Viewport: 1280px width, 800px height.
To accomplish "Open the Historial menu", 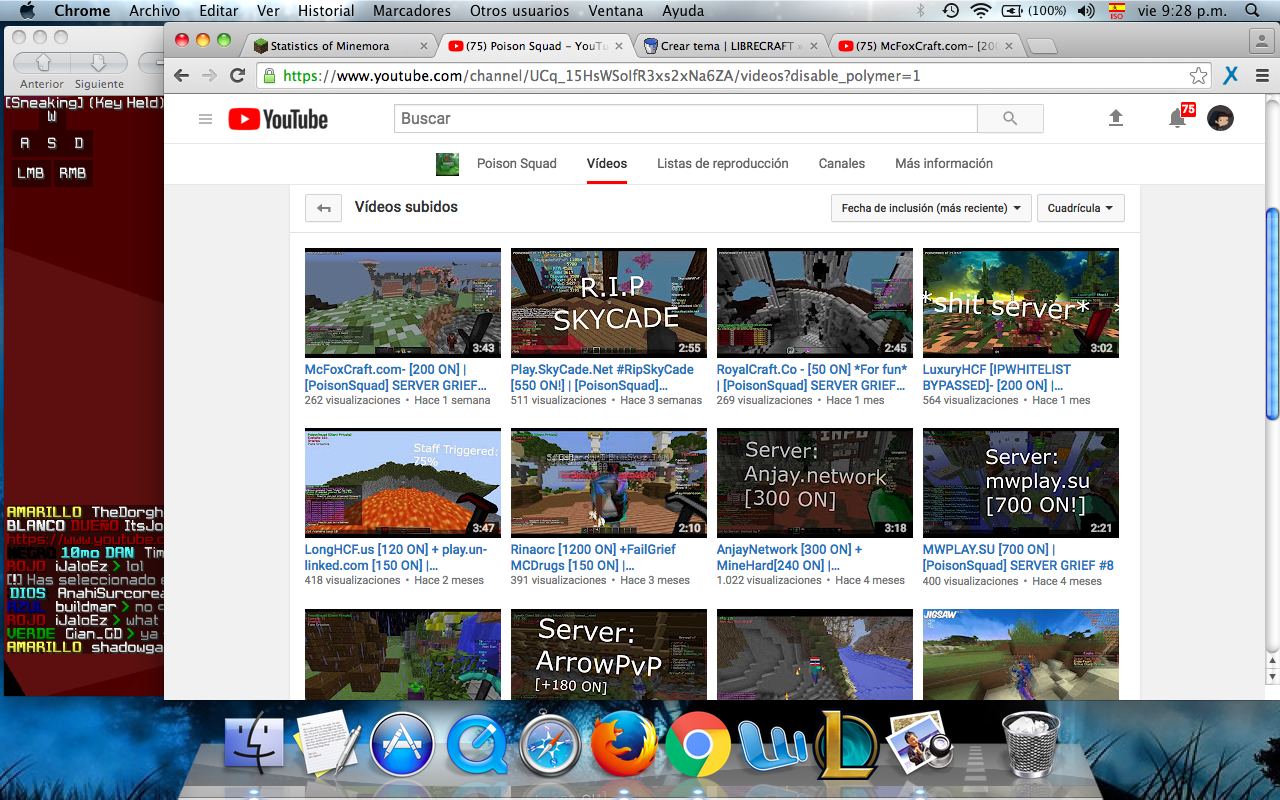I will point(326,11).
